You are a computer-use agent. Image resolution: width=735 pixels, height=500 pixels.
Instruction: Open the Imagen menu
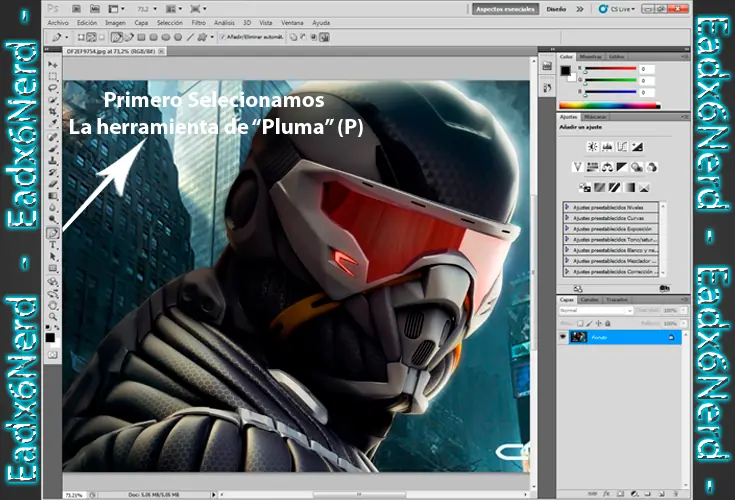(115, 22)
